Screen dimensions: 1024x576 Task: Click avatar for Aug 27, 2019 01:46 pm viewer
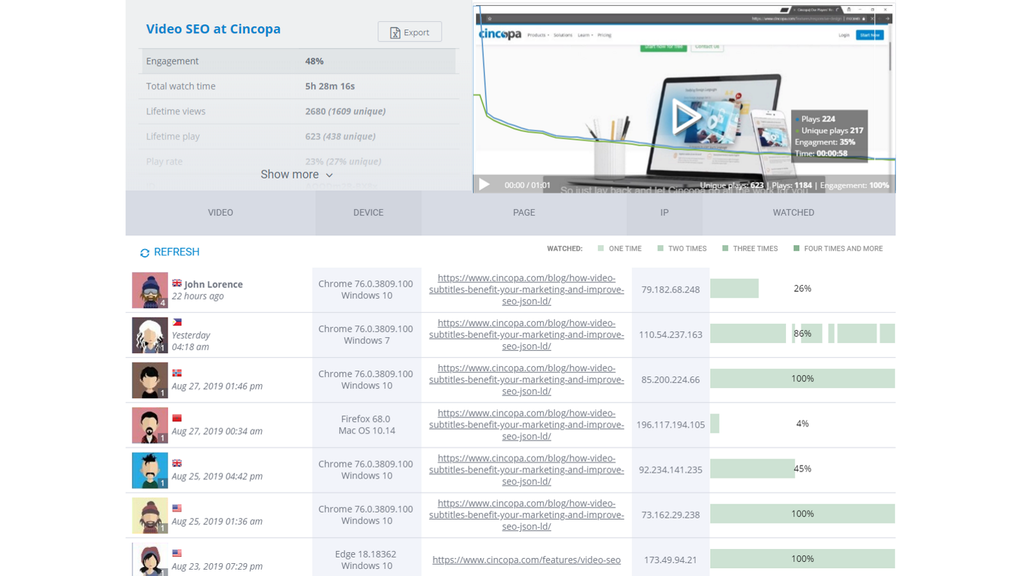click(x=150, y=380)
